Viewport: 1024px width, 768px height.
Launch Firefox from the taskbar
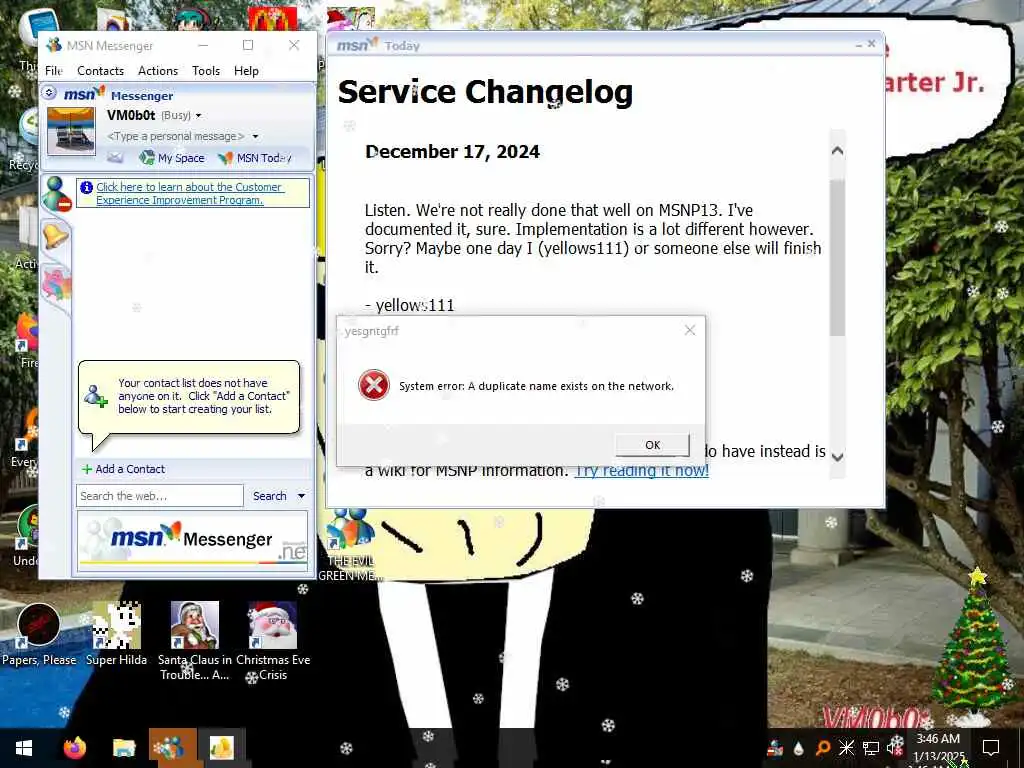click(x=74, y=748)
